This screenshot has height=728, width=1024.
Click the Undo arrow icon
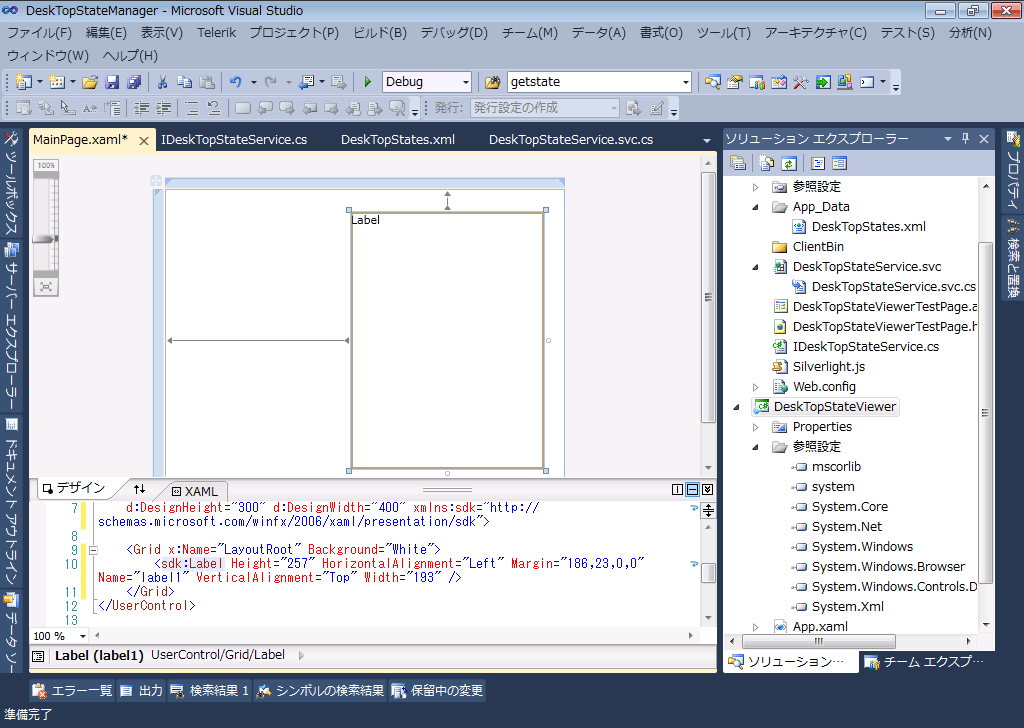pyautogui.click(x=236, y=82)
